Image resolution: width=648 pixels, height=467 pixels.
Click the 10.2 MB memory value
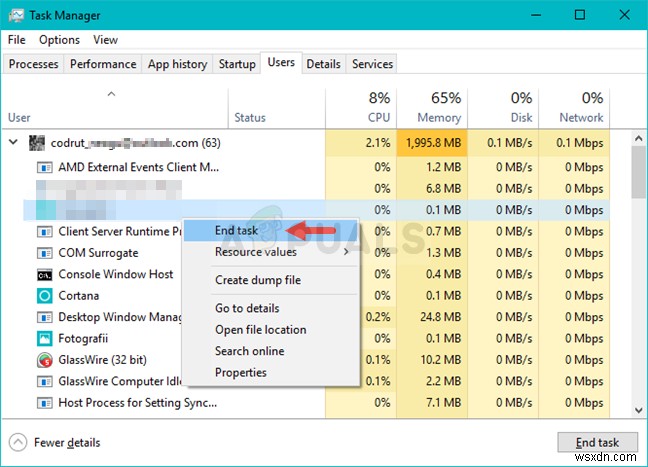[441, 360]
